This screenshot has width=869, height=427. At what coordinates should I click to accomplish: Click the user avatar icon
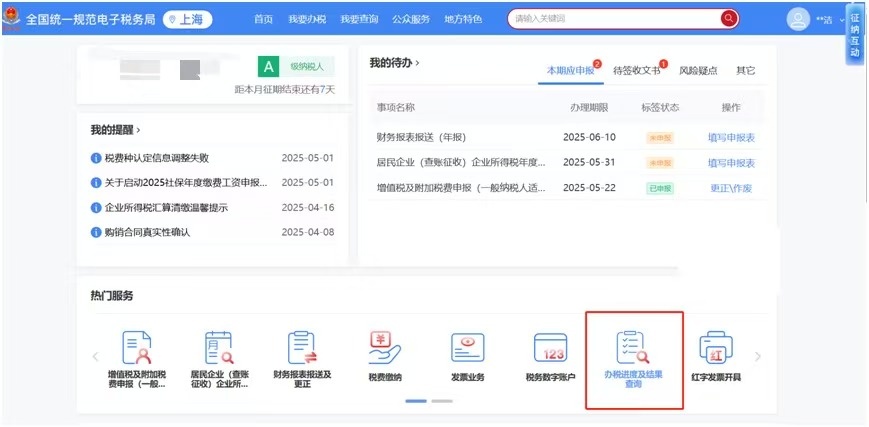tap(798, 19)
